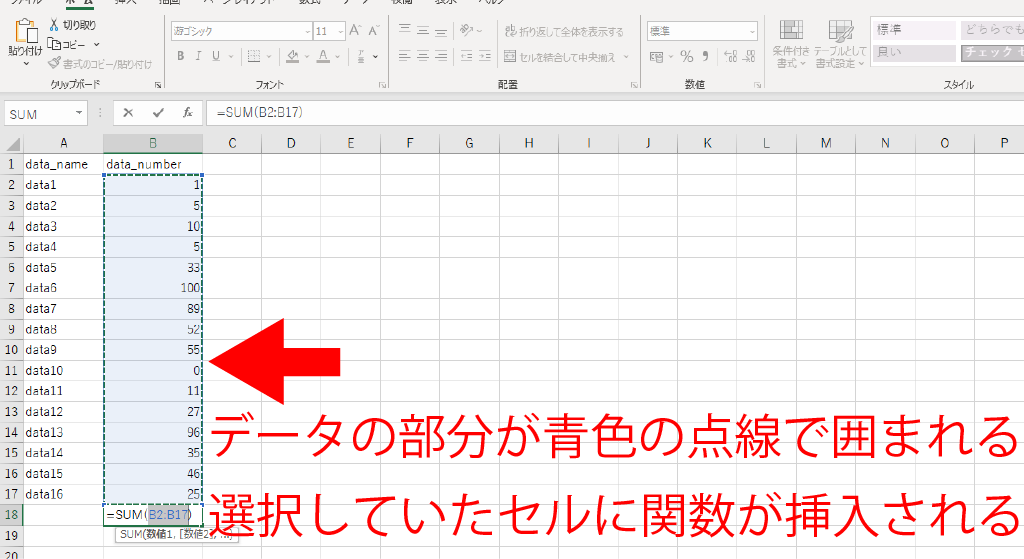Open Insert Function via the fx icon
The width and height of the screenshot is (1024, 559).
pyautogui.click(x=187, y=113)
